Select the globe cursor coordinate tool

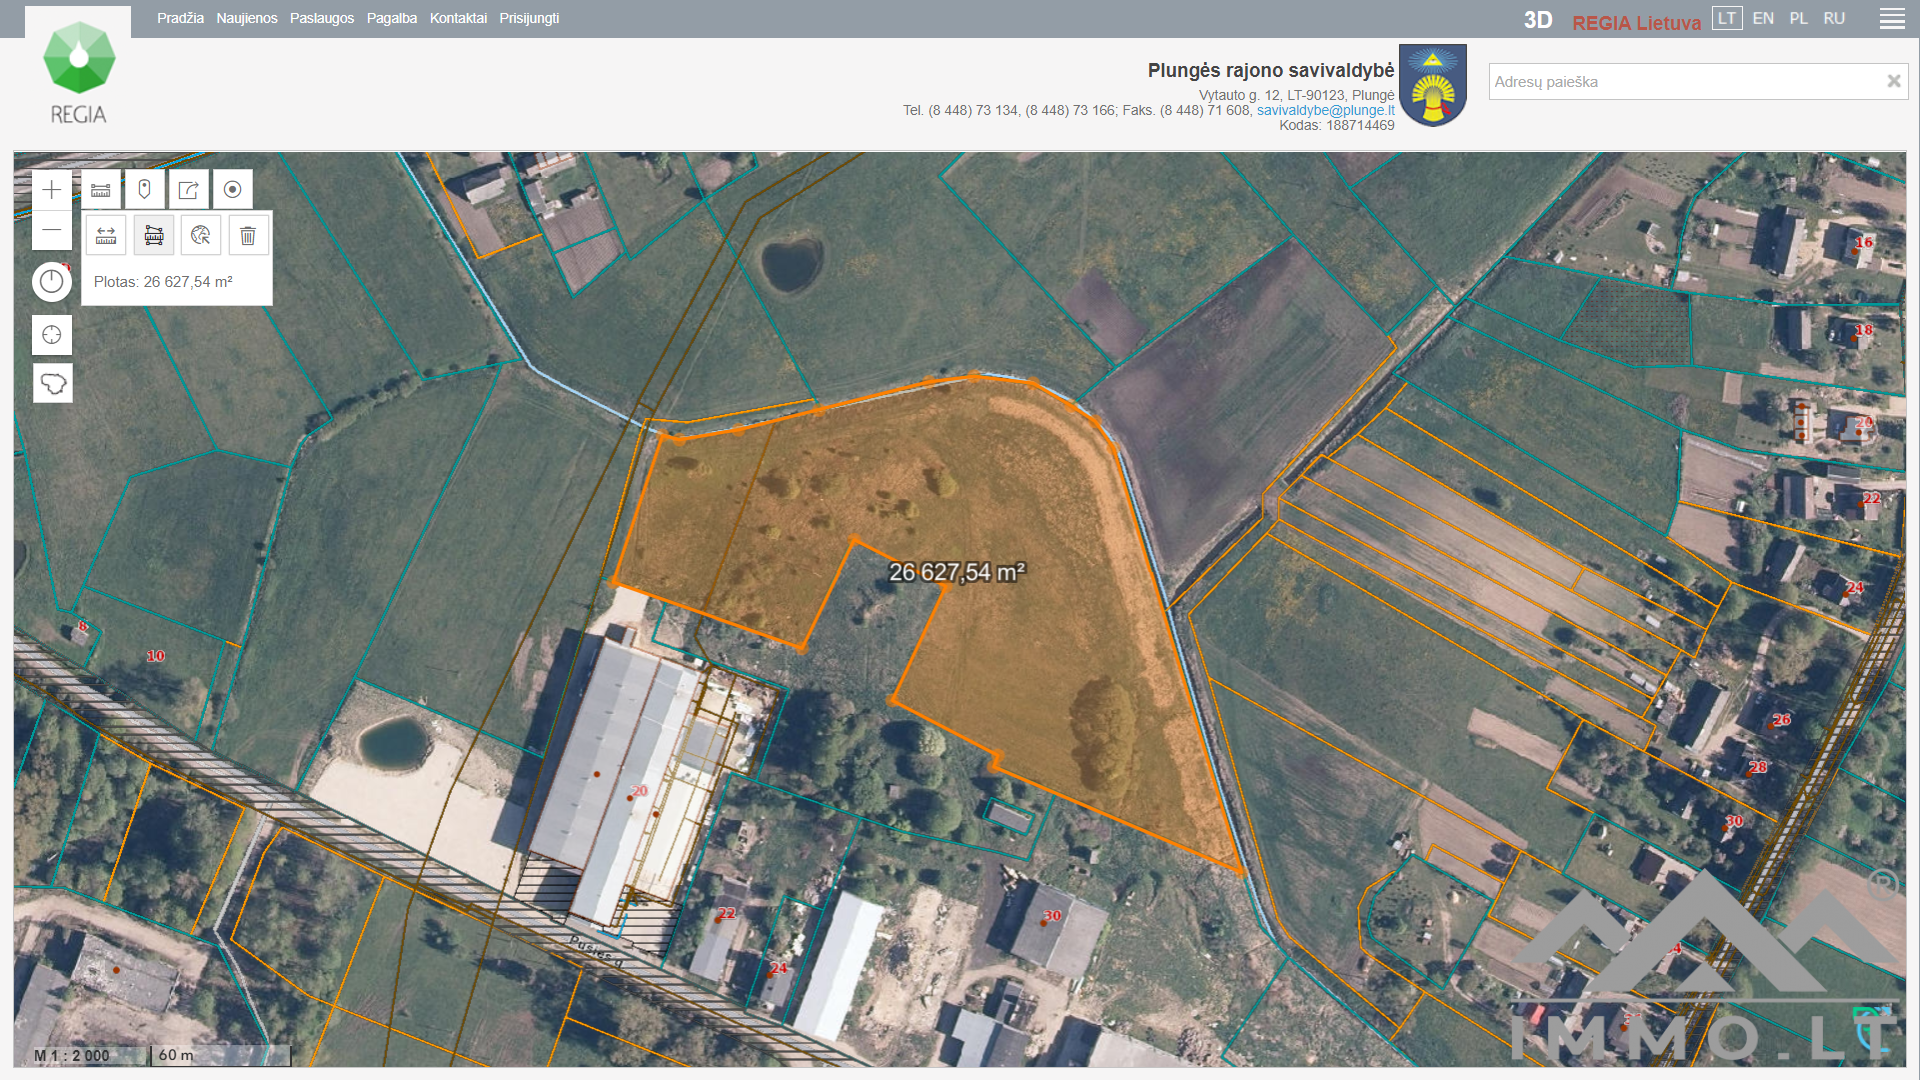(x=201, y=236)
